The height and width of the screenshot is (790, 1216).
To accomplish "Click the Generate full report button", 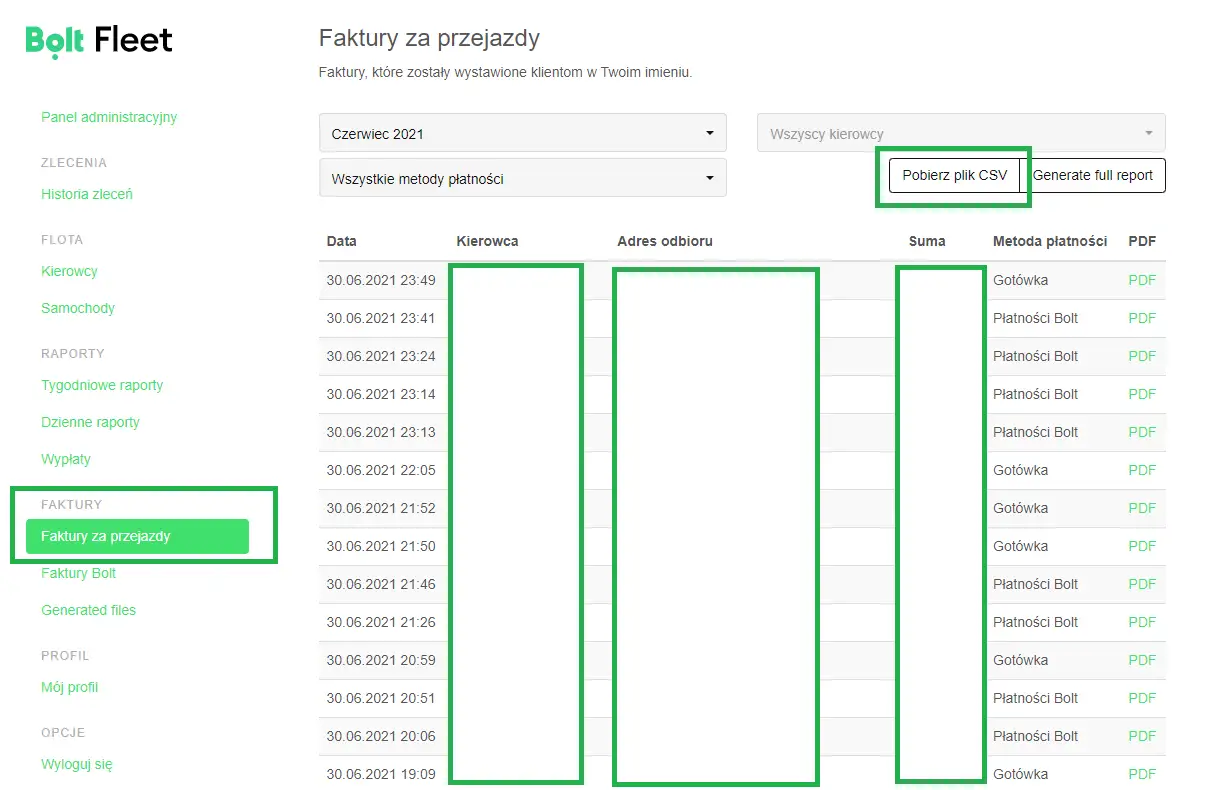I will click(x=1092, y=175).
